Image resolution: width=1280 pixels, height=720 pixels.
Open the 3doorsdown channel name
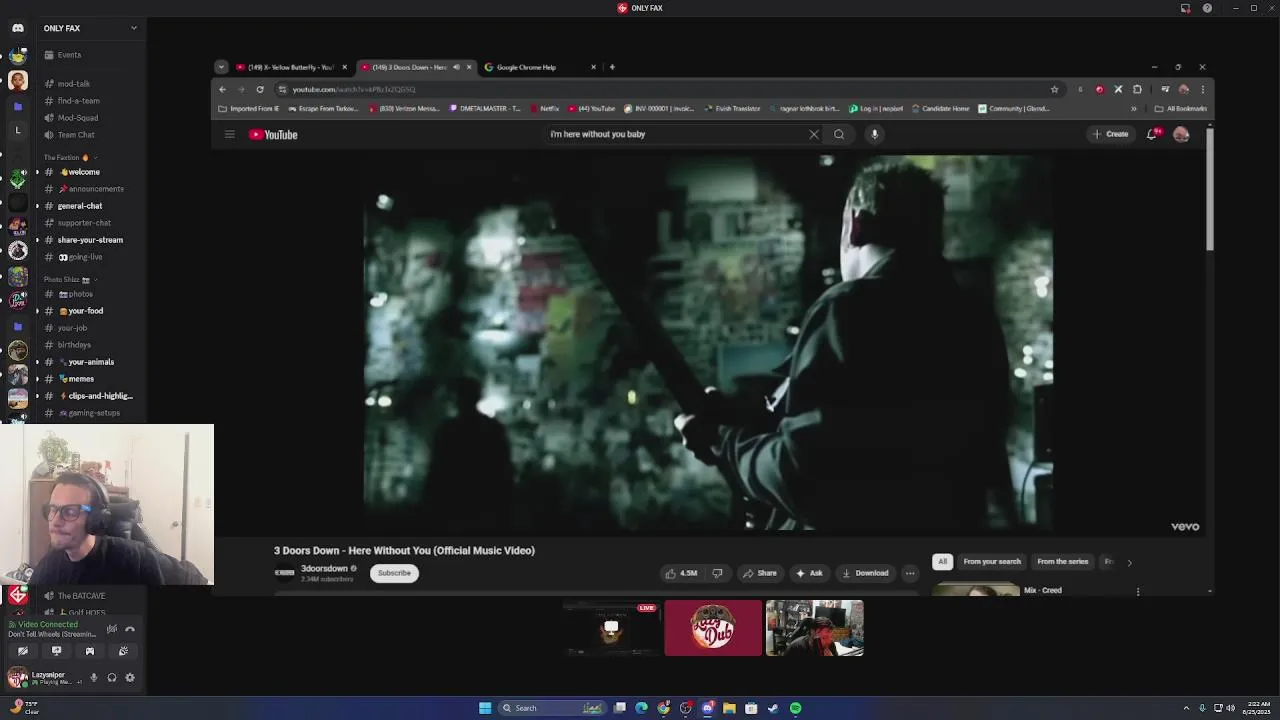(x=324, y=568)
